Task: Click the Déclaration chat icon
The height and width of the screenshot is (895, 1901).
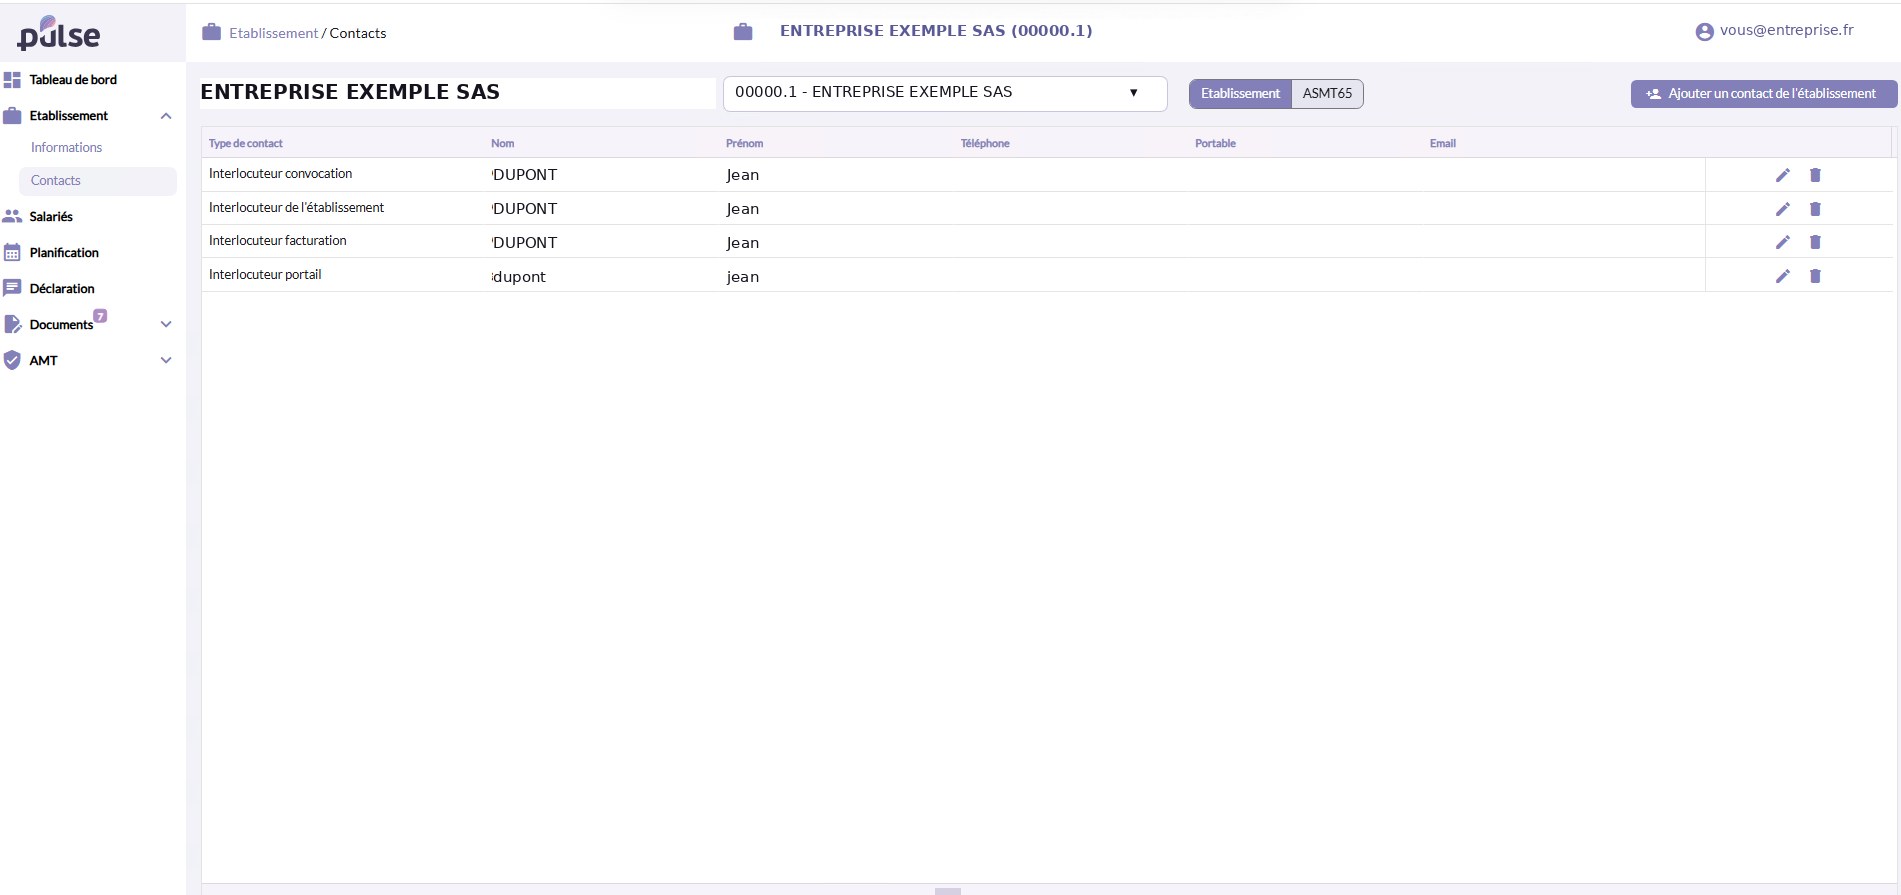Action: click(x=12, y=288)
